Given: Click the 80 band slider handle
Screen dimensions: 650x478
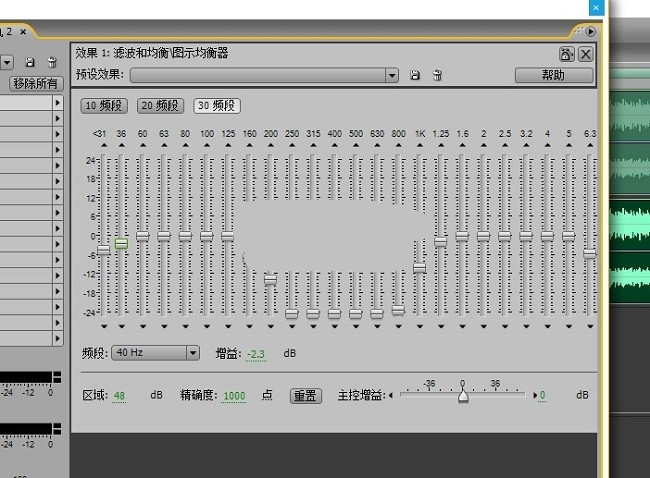Looking at the screenshot, I should [x=185, y=236].
